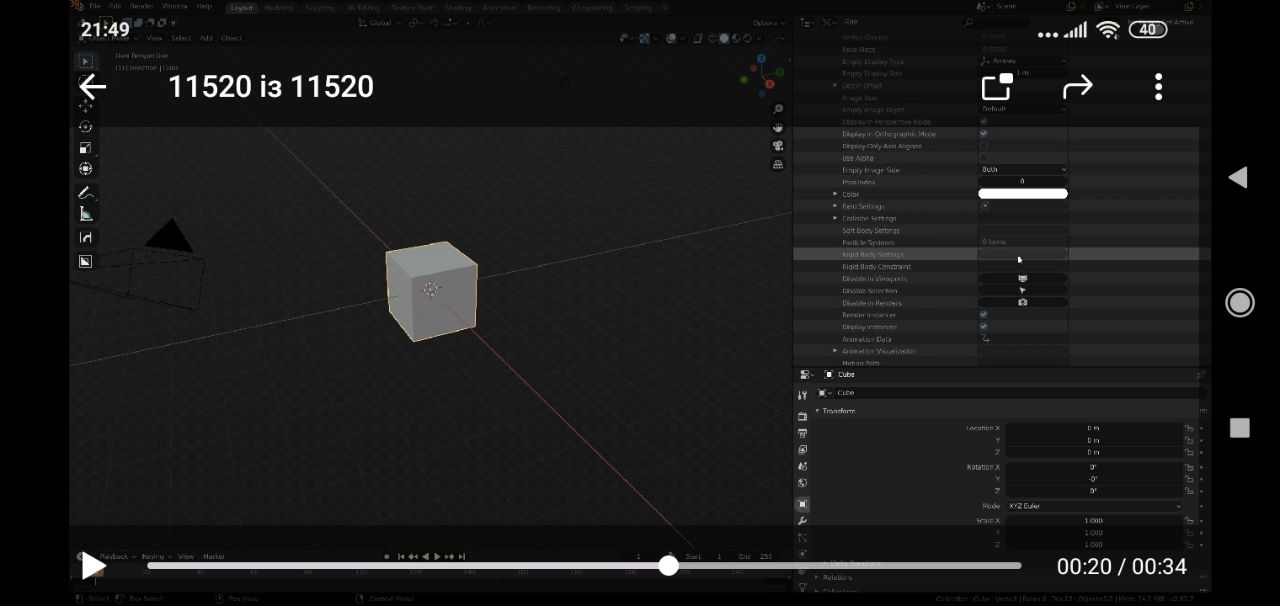Open the Scene properties tab
Viewport: 1280px width, 606px height.
pos(802,466)
